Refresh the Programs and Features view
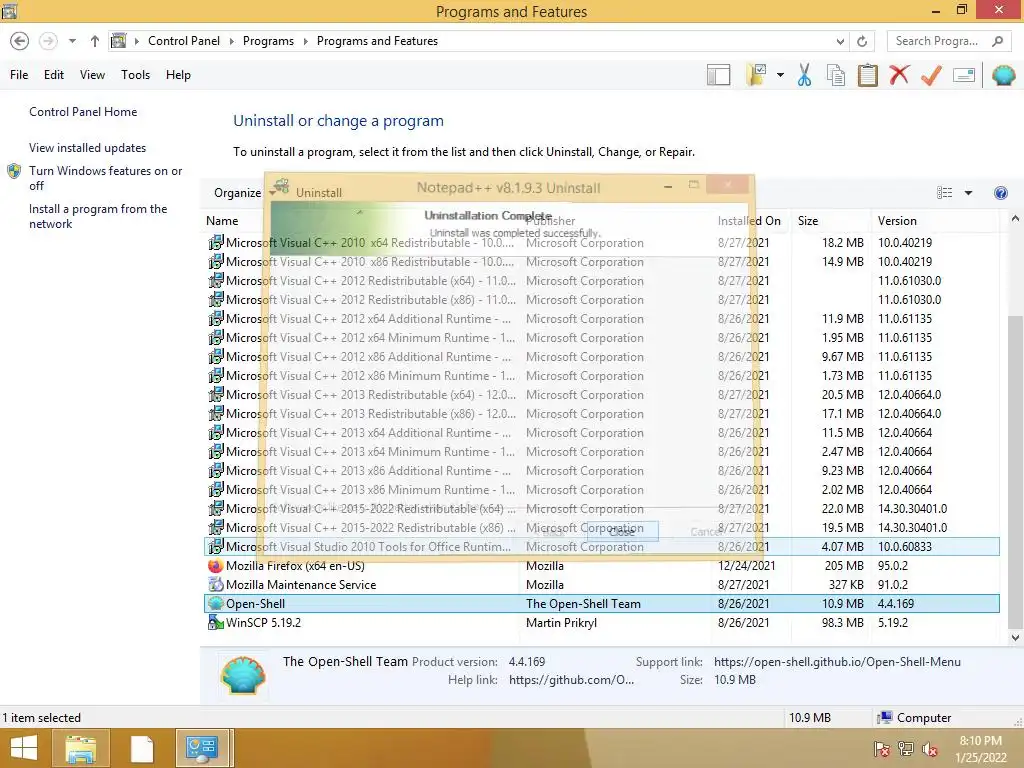 [x=862, y=41]
